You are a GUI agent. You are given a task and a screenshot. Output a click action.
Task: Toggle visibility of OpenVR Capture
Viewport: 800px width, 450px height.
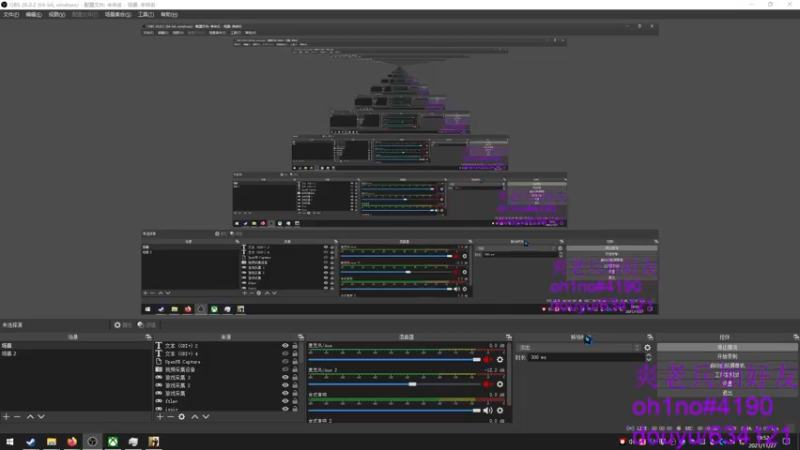285,362
